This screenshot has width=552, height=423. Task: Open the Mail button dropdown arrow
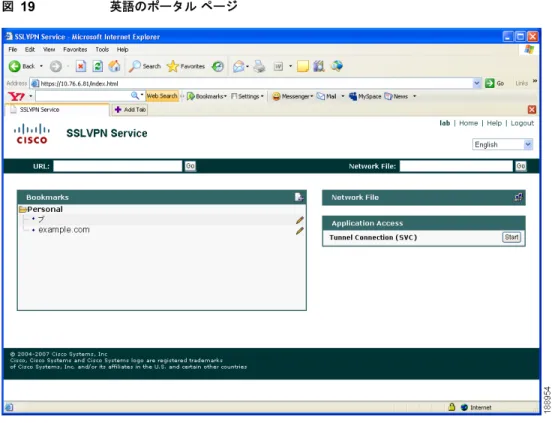pyautogui.click(x=343, y=96)
